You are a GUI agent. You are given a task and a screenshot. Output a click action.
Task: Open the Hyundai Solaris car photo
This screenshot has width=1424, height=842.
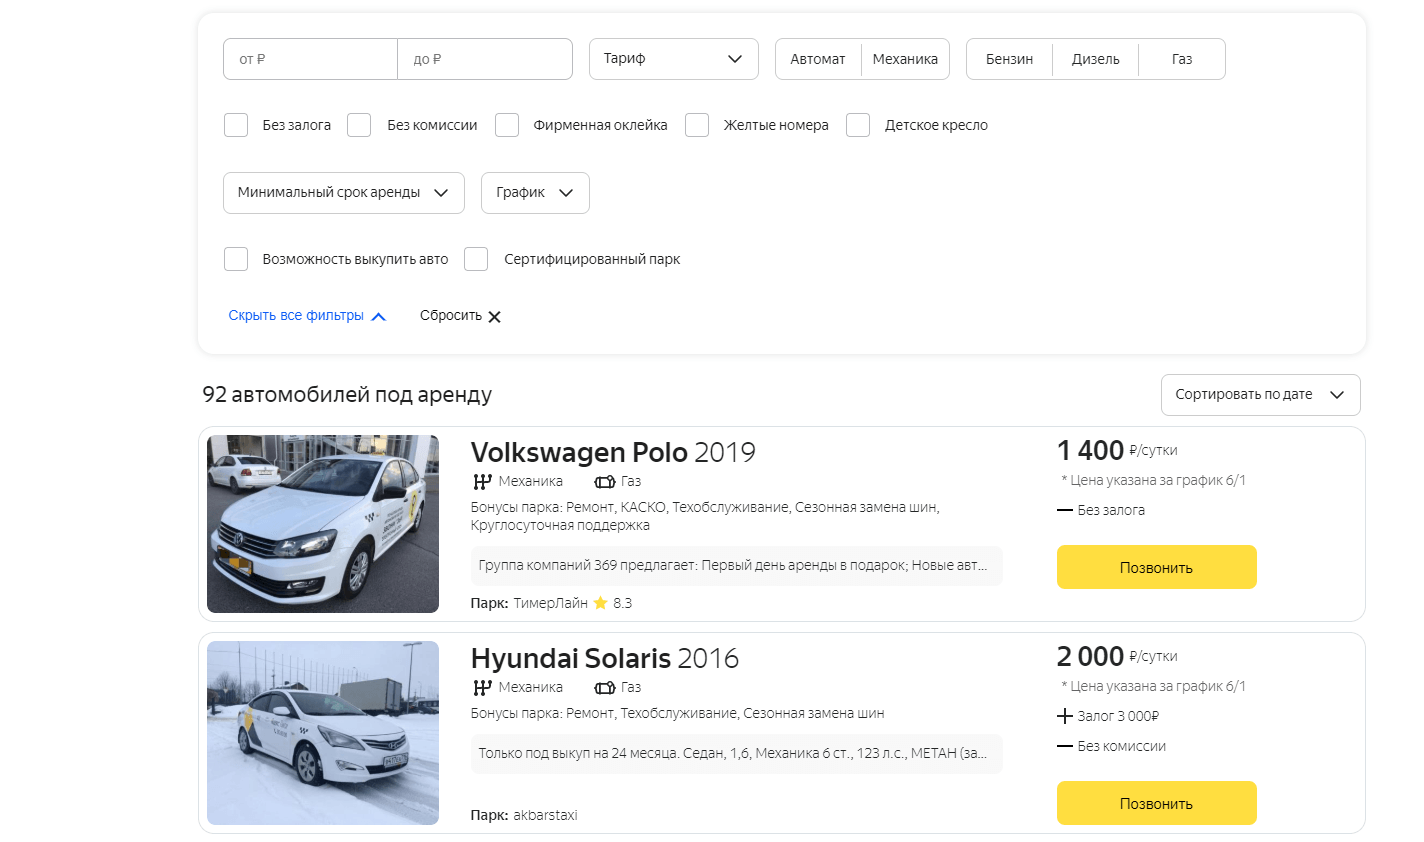[x=323, y=733]
